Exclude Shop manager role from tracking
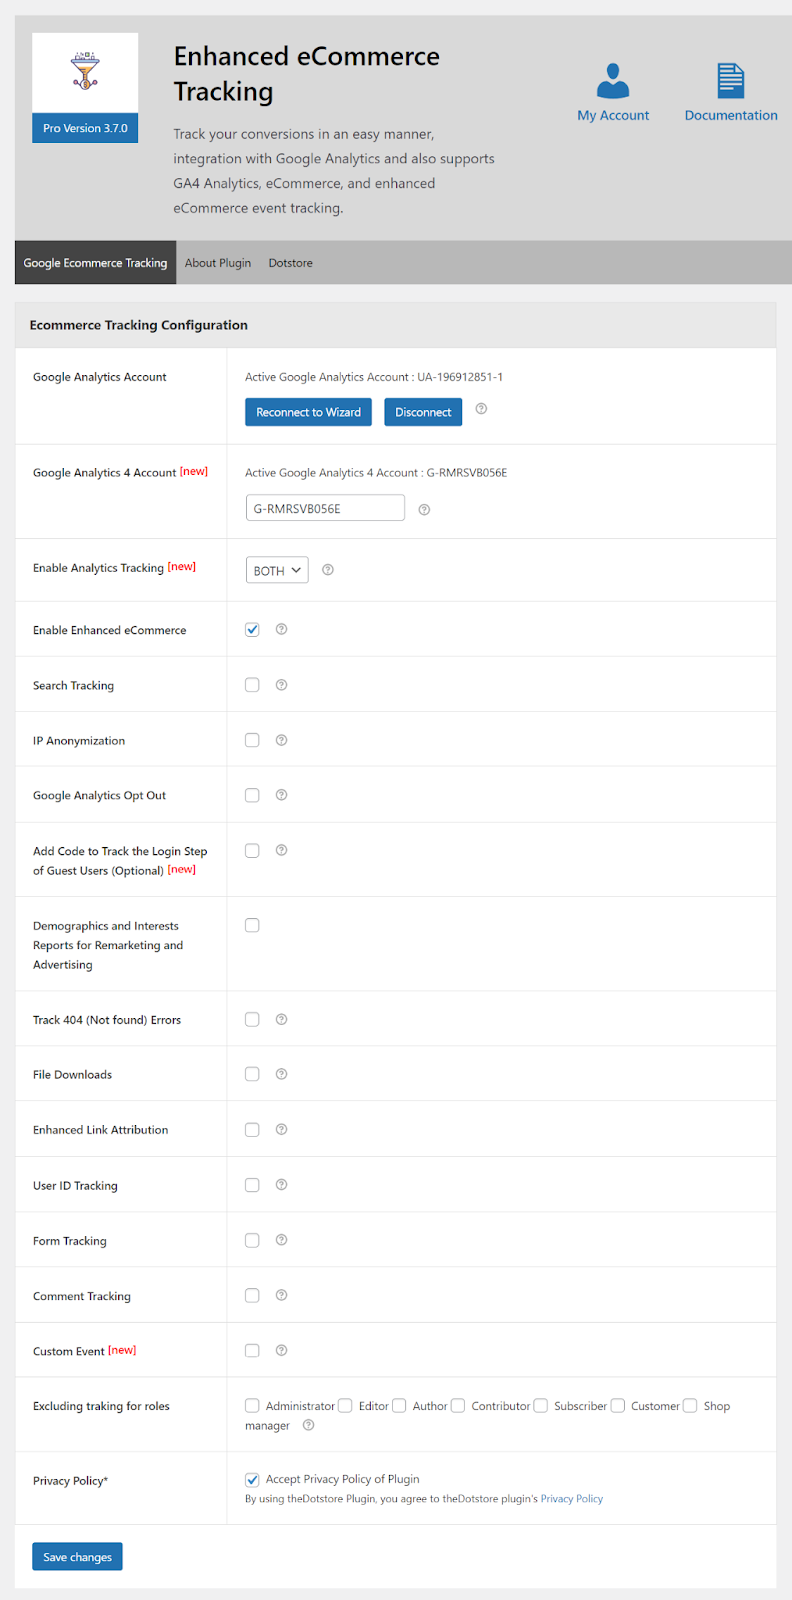The image size is (792, 1600). (690, 1405)
